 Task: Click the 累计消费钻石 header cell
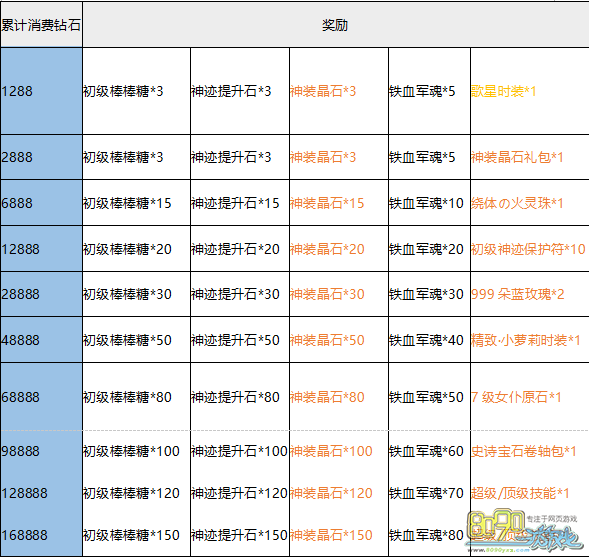[x=41, y=25]
